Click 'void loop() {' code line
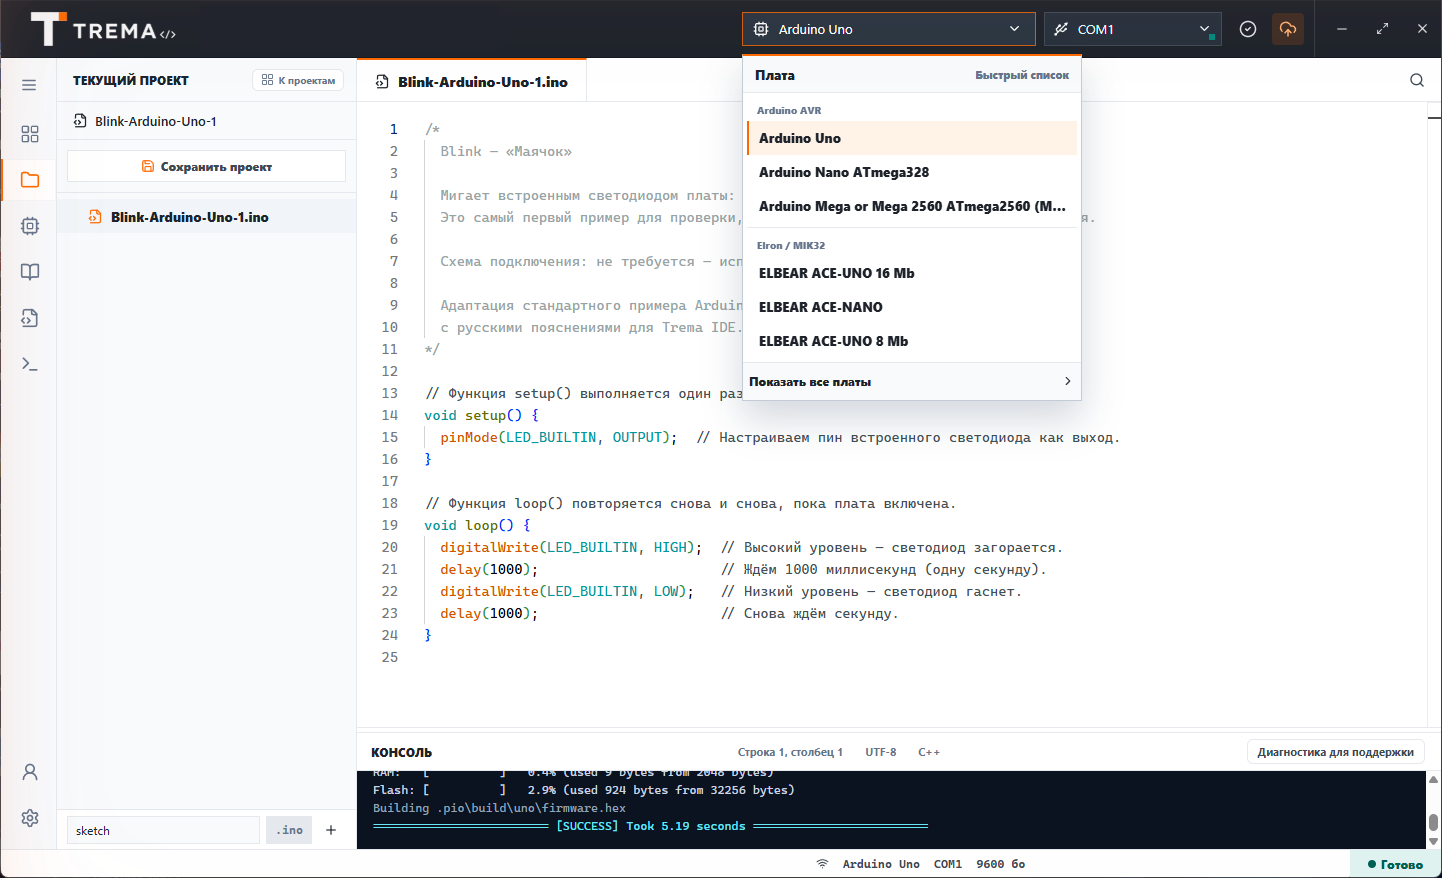 [x=477, y=525]
